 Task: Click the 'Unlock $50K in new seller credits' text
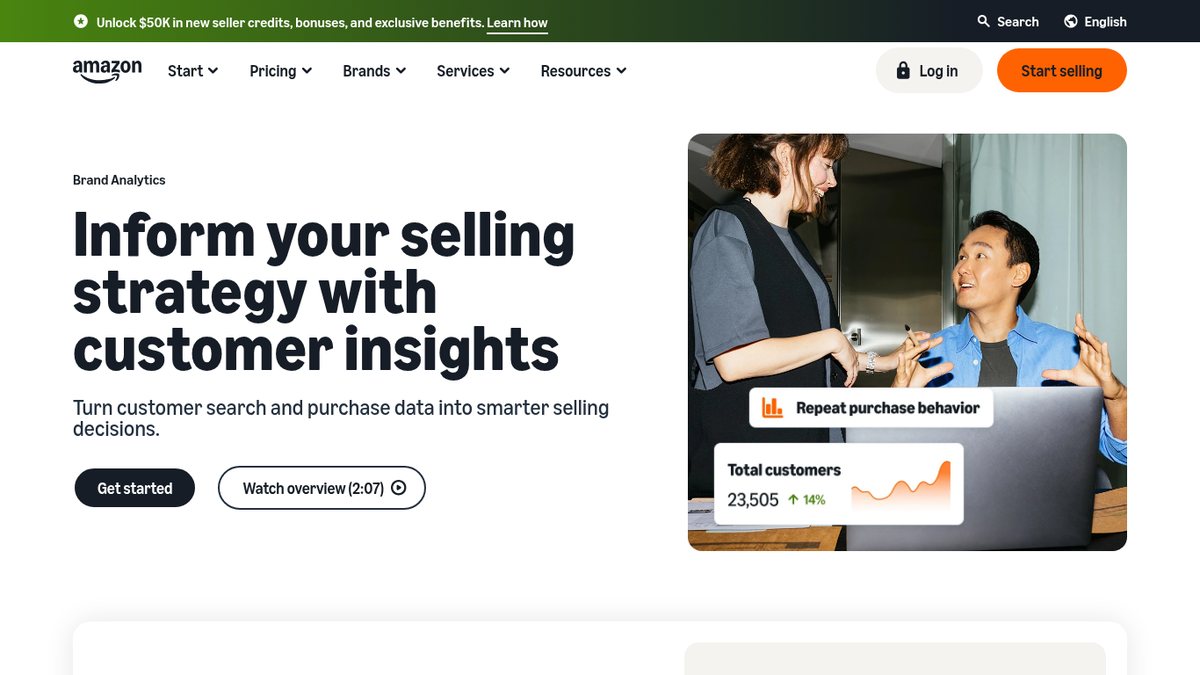(x=290, y=22)
